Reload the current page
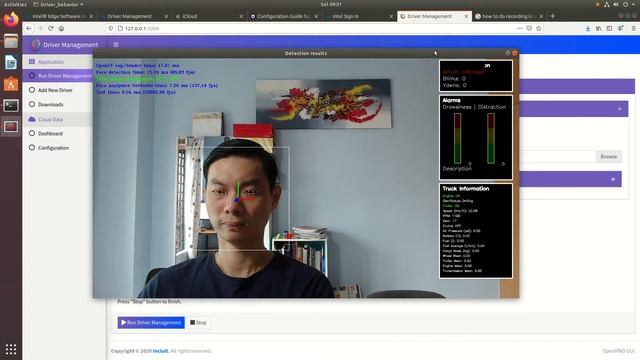The width and height of the screenshot is (640, 360). [51, 29]
